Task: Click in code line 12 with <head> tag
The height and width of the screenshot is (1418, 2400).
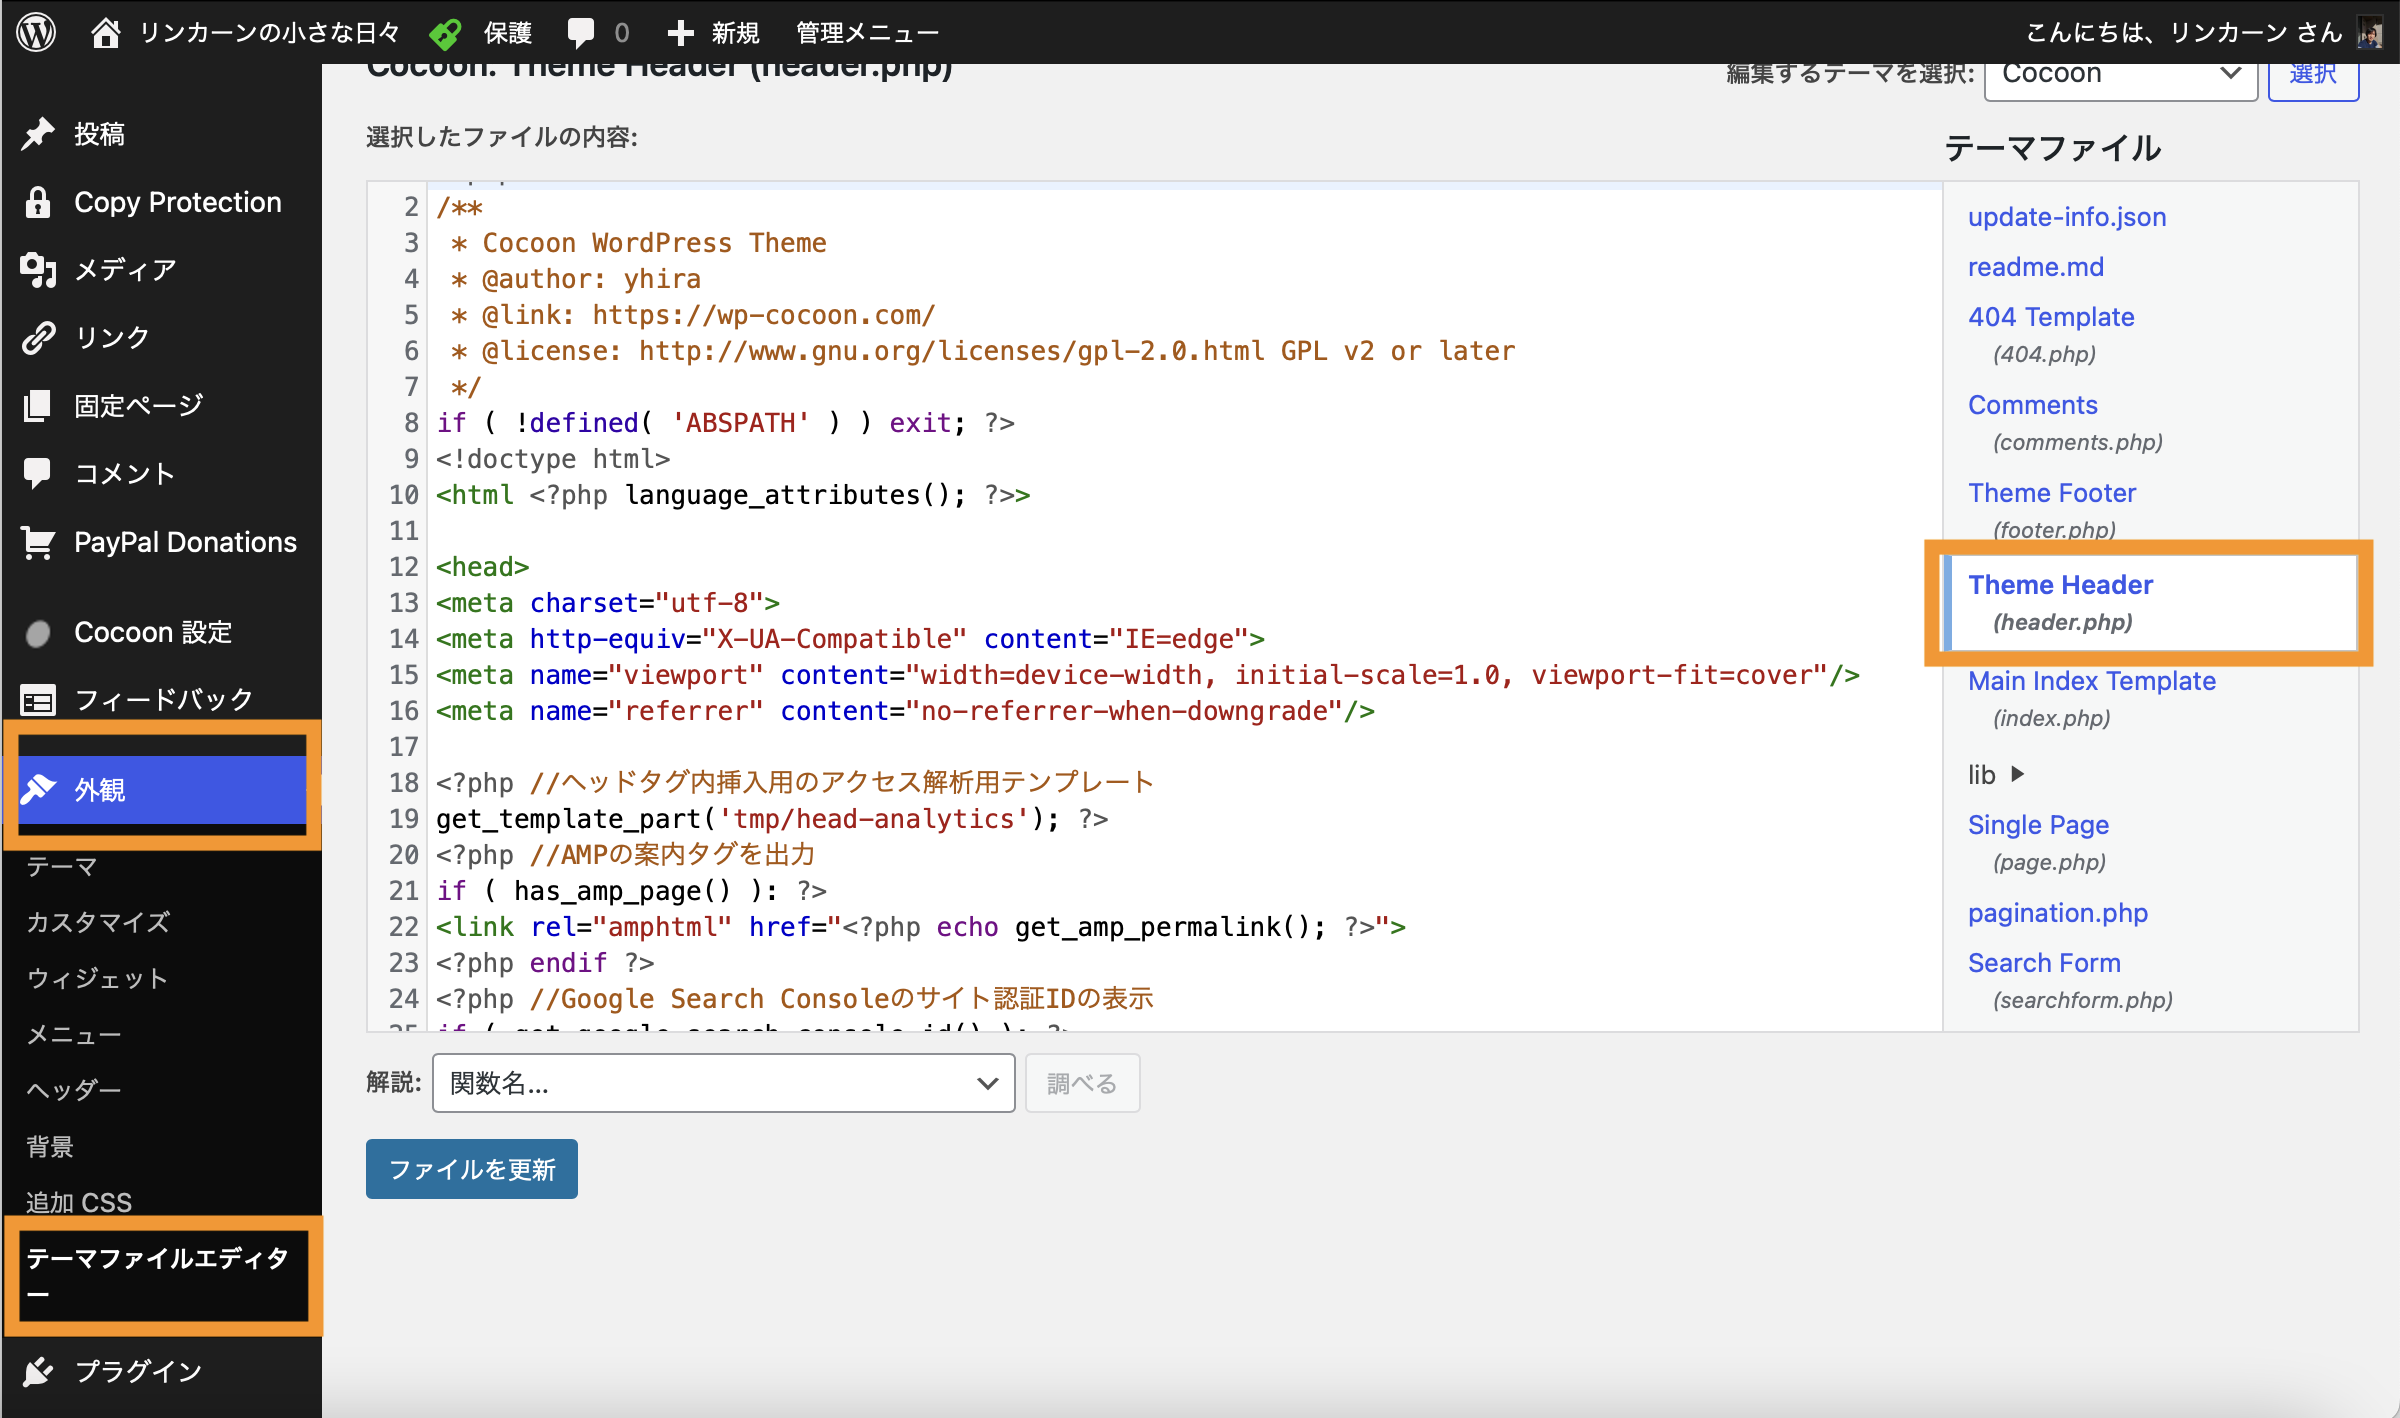Action: [x=482, y=567]
